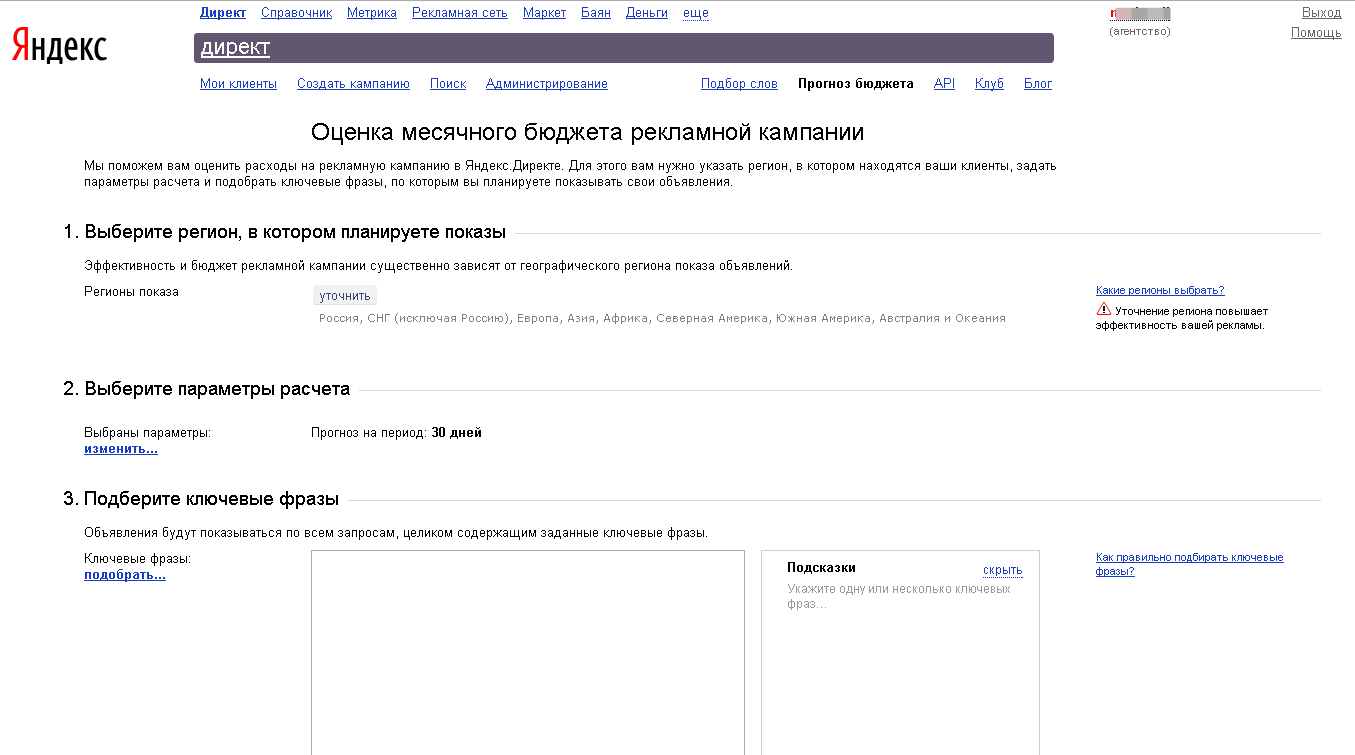Screen dimensions: 1355x755
Task: Open the 'API' page
Action: pyautogui.click(x=943, y=83)
